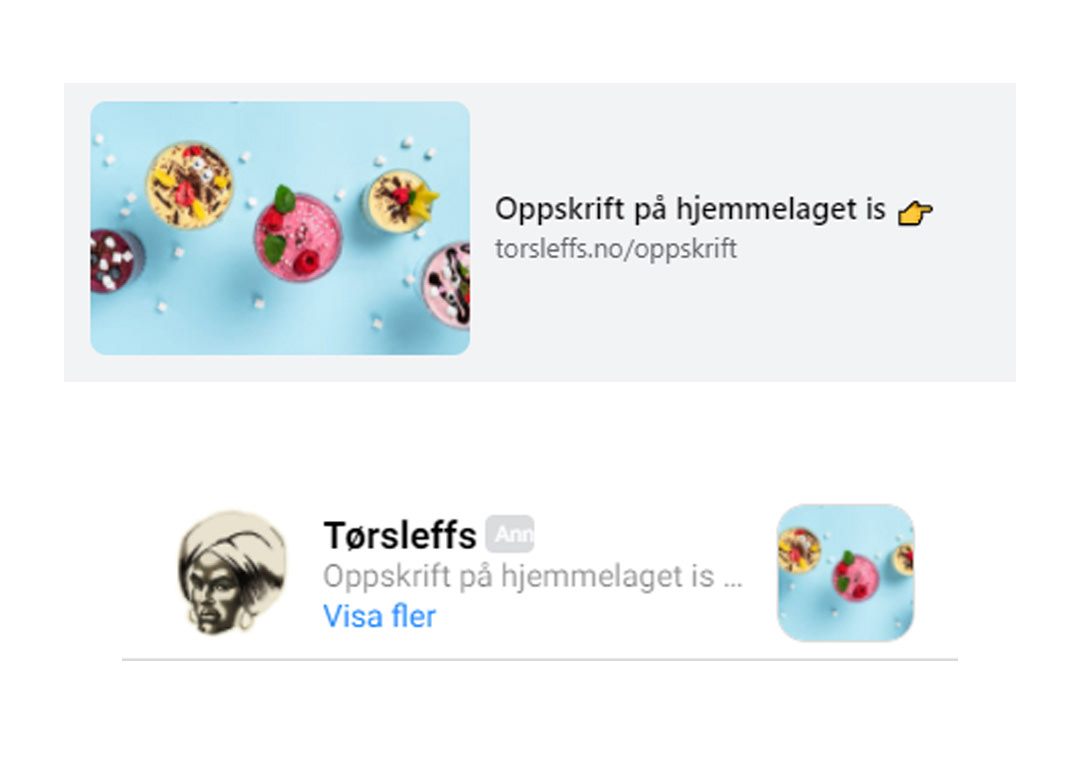The width and height of the screenshot is (1080, 770).
Task: Open the small square desserts thumbnail
Action: [845, 573]
